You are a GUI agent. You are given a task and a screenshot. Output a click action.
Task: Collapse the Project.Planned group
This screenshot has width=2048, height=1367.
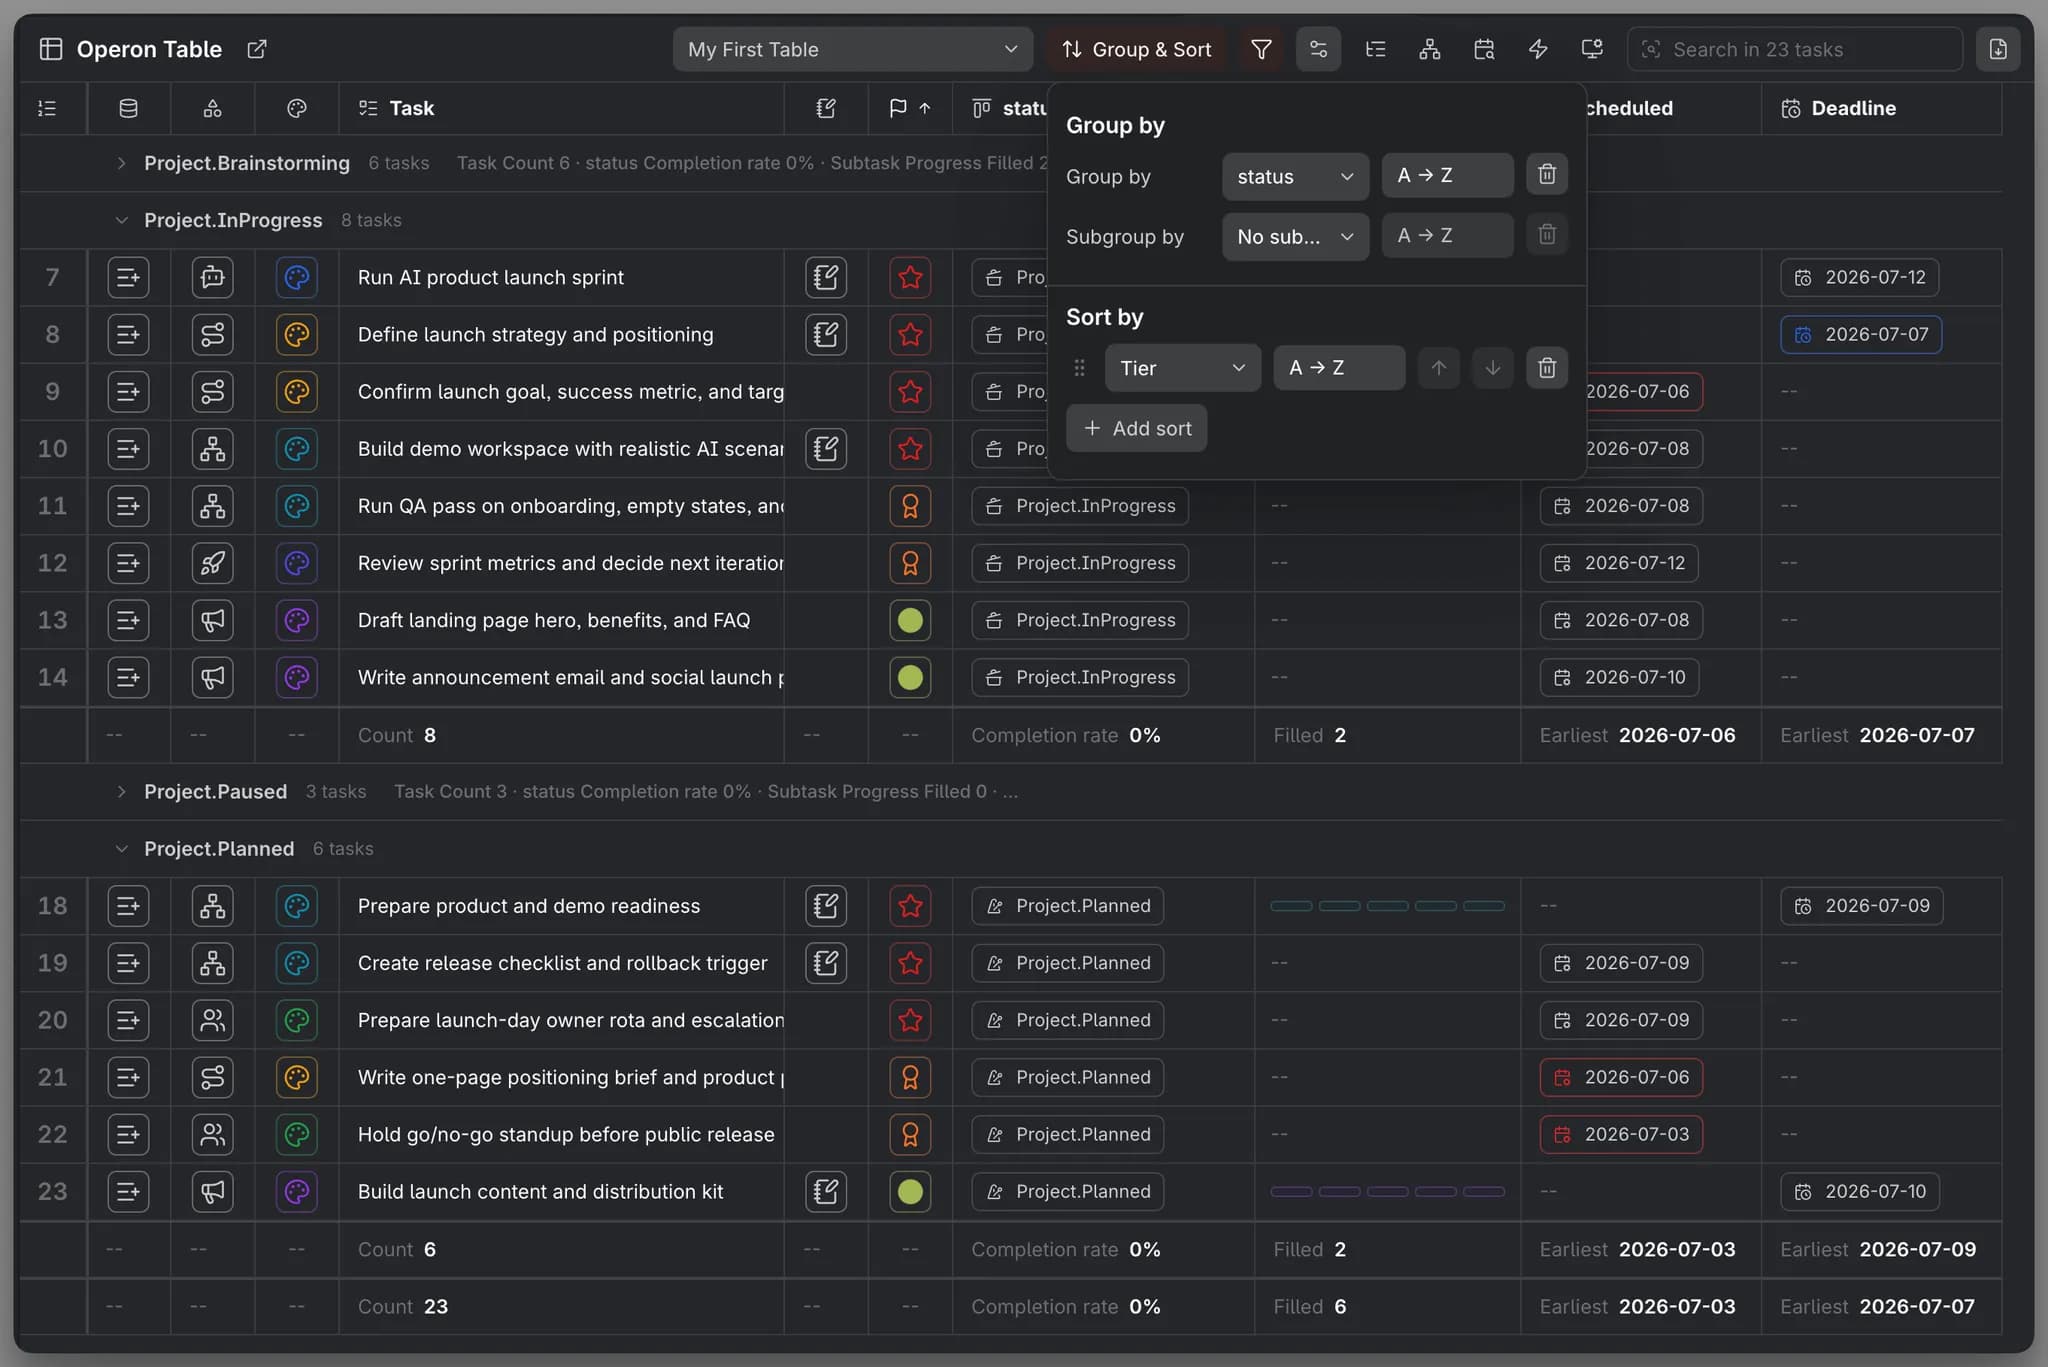[121, 848]
